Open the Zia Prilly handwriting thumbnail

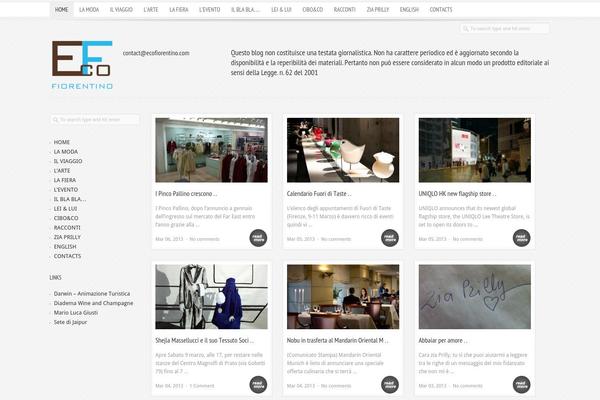pos(474,297)
